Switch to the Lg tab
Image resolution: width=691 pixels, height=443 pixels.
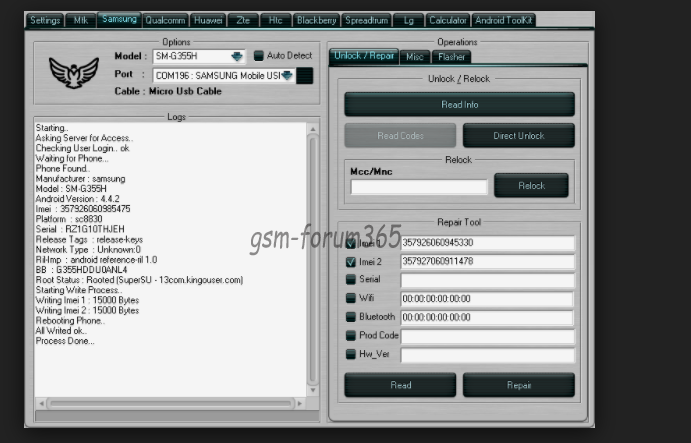(x=409, y=20)
